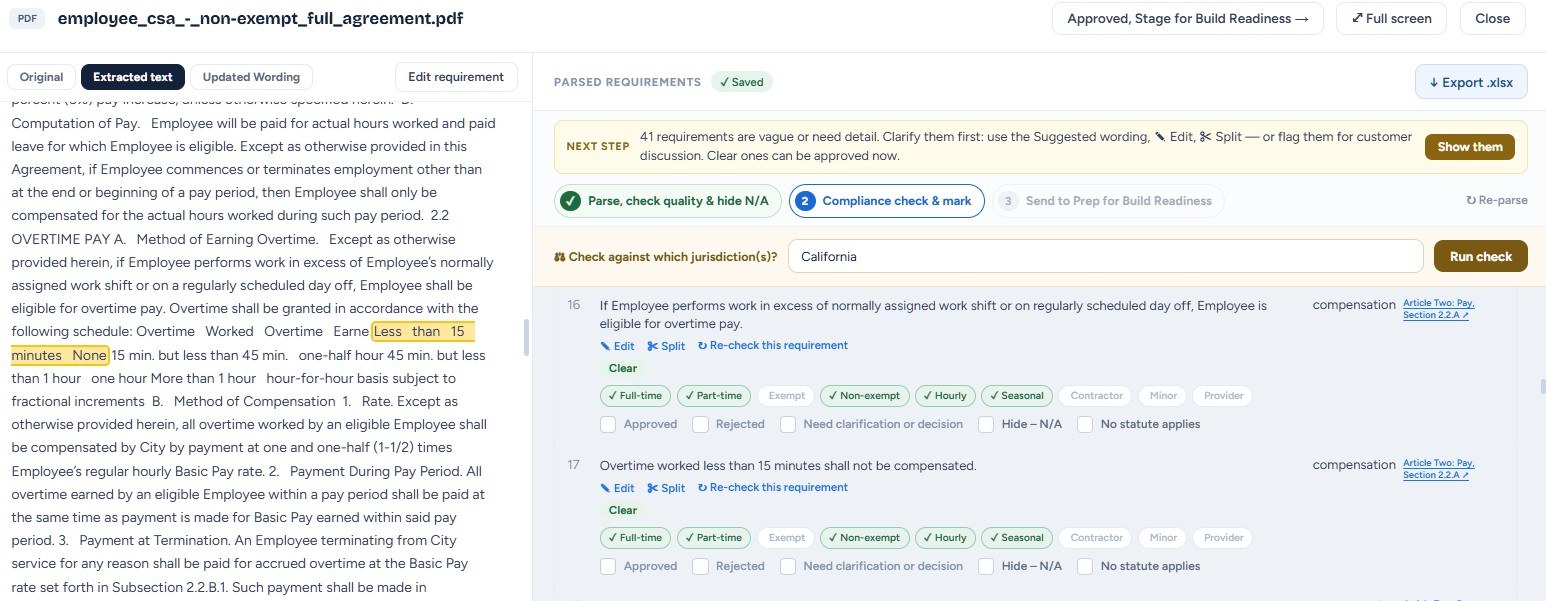Edit requirement 17
Screen dimensions: 1546x601
(617, 488)
